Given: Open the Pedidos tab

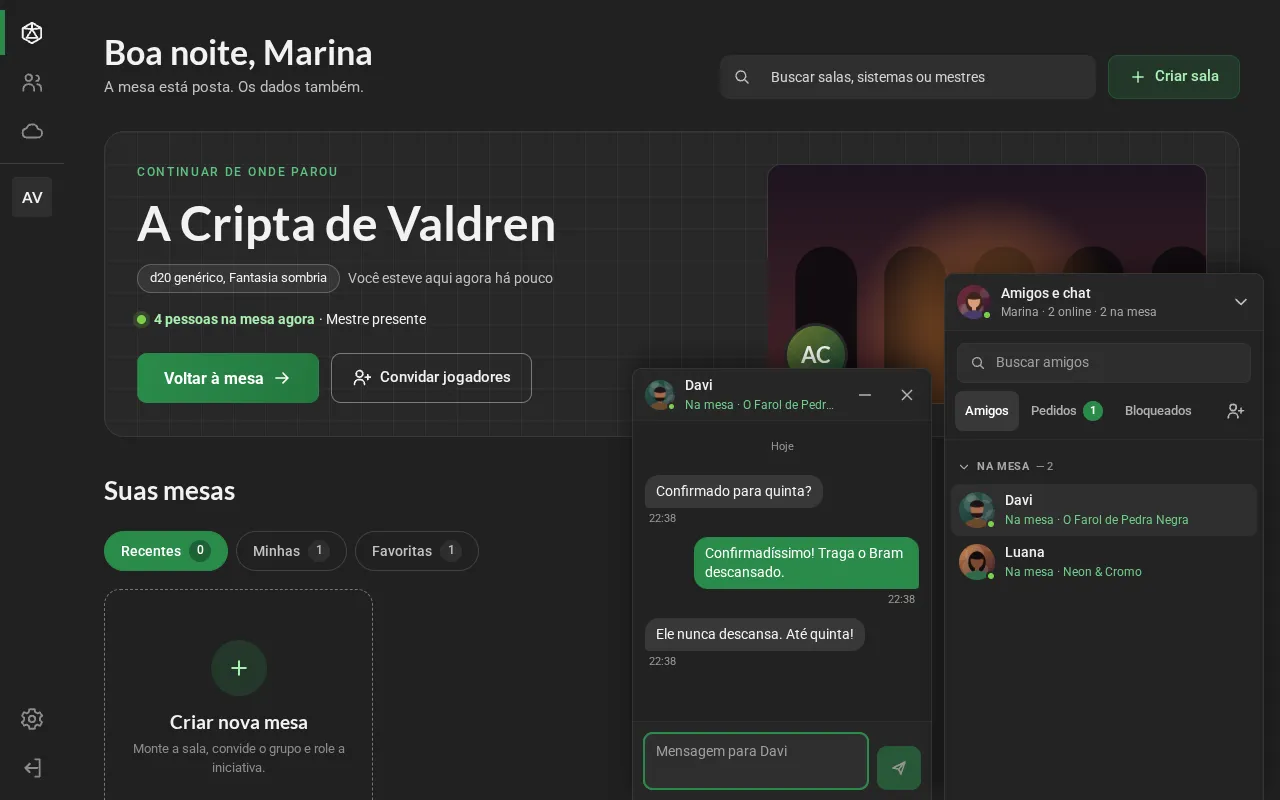Looking at the screenshot, I should (1066, 411).
